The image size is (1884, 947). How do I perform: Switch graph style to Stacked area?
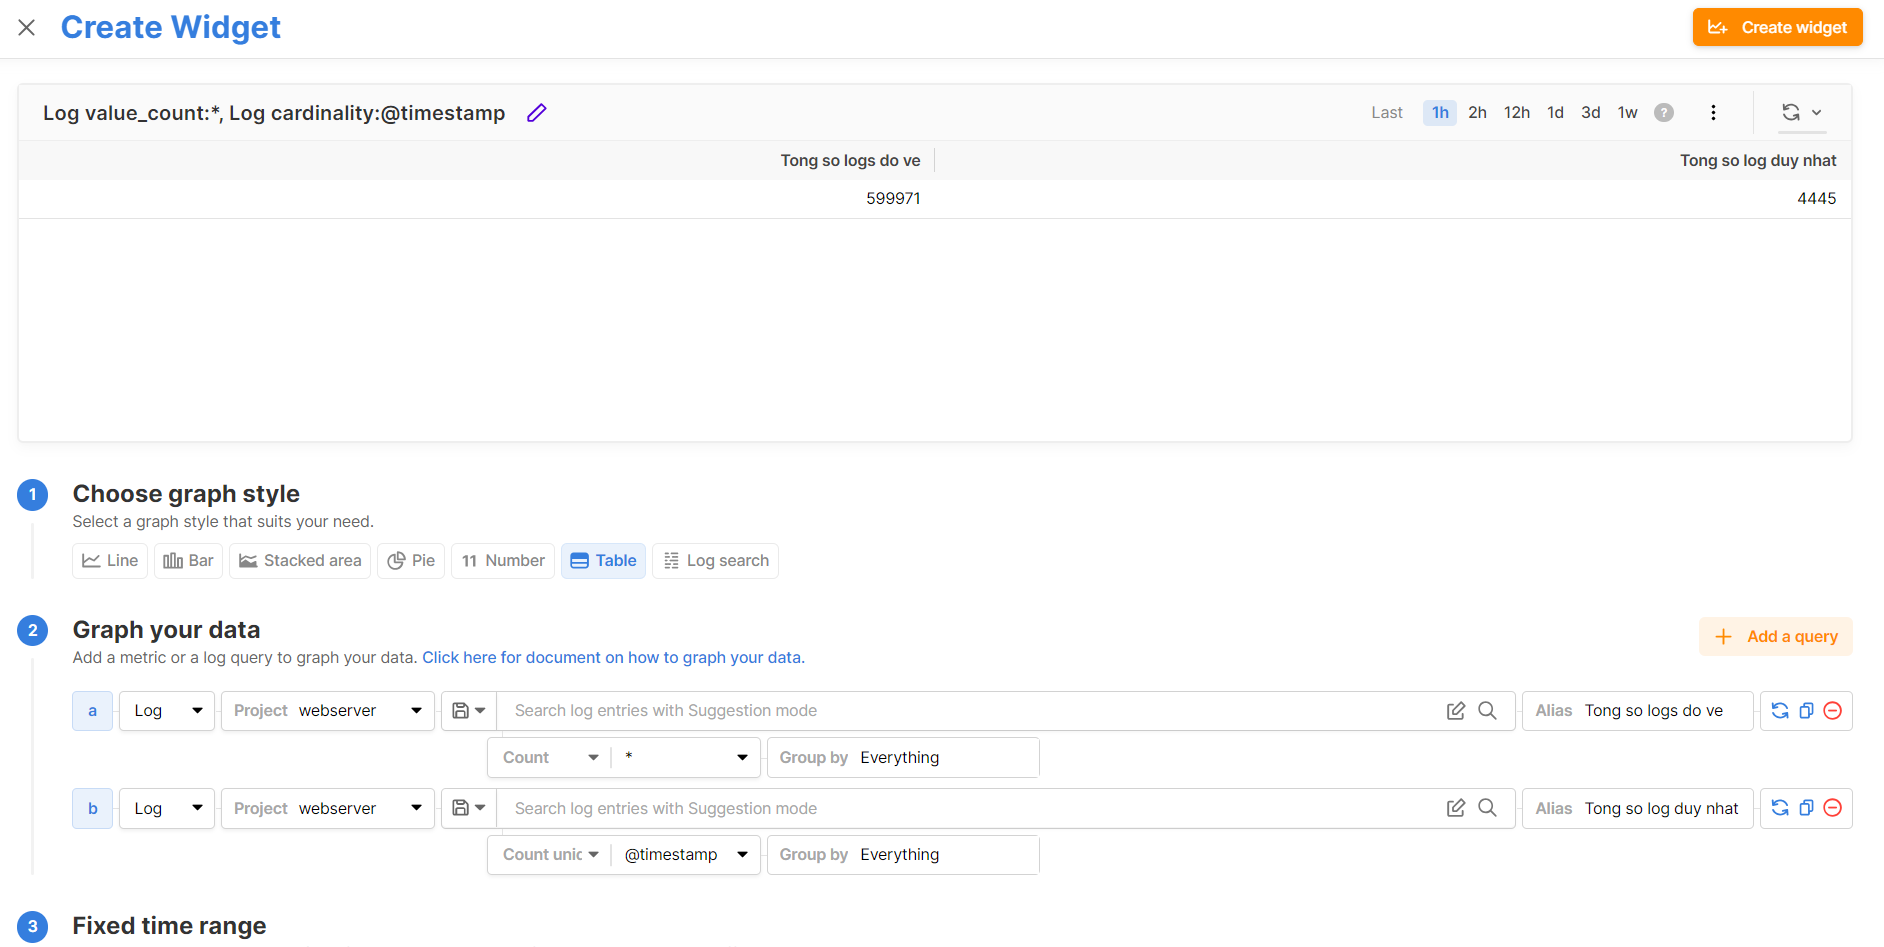(300, 561)
